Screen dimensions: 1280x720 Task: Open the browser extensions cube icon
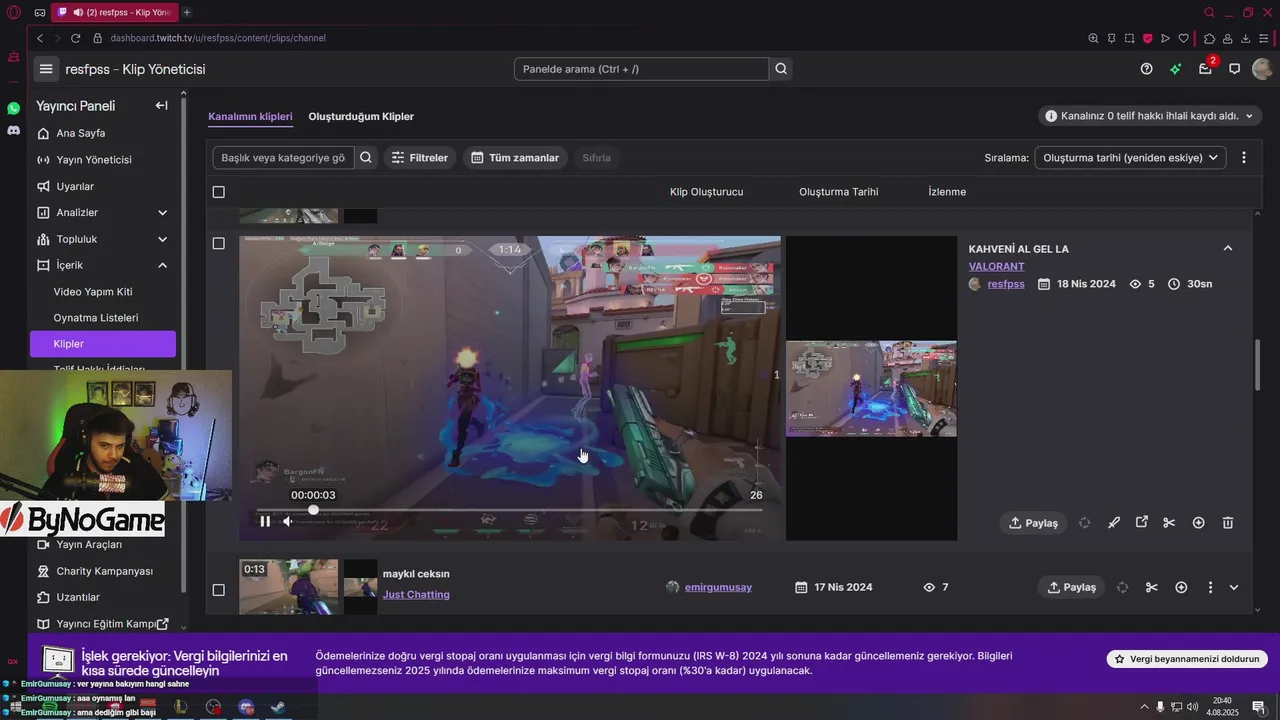[1209, 38]
